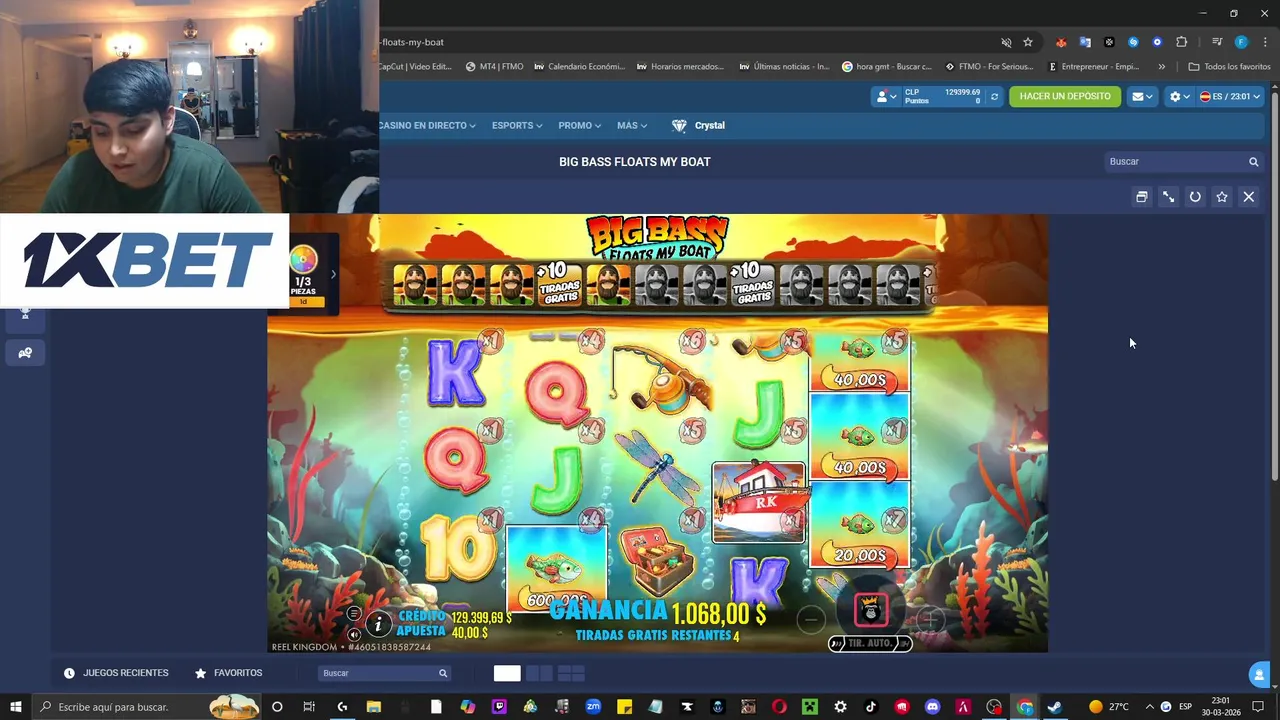Select the four-game layout view
Viewport: 1280px width, 720px height.
571,673
